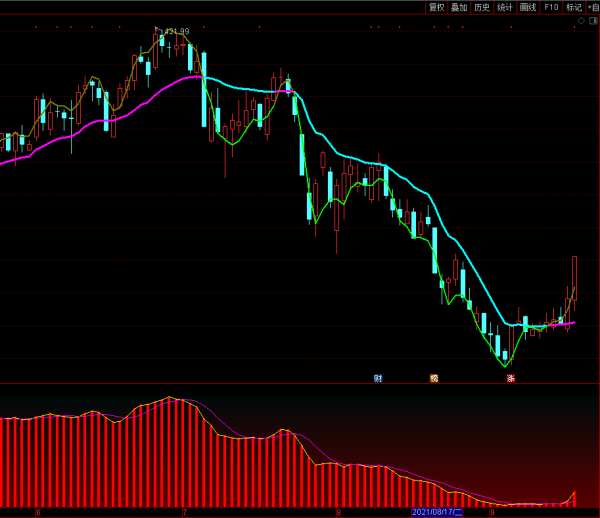Click the 复权 toolbar button
Viewport: 600px width, 518px height.
436,7
